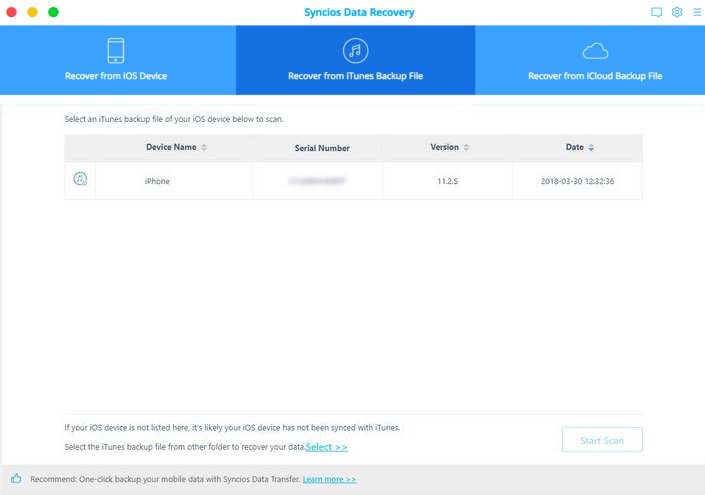
Task: Sort the Version column using its arrows
Action: (x=466, y=148)
